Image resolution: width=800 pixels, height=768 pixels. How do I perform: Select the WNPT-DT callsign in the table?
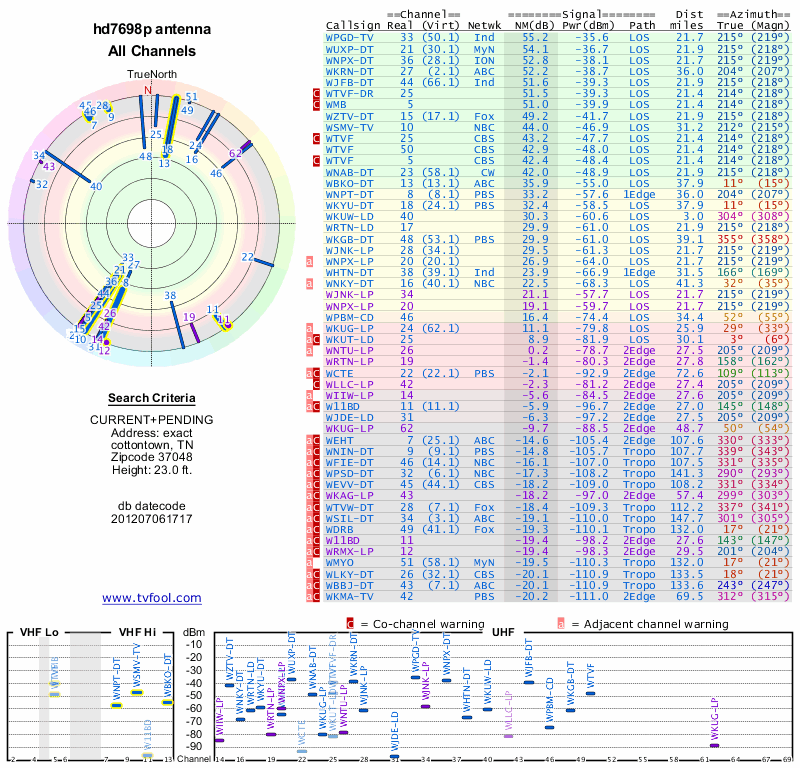(349, 194)
